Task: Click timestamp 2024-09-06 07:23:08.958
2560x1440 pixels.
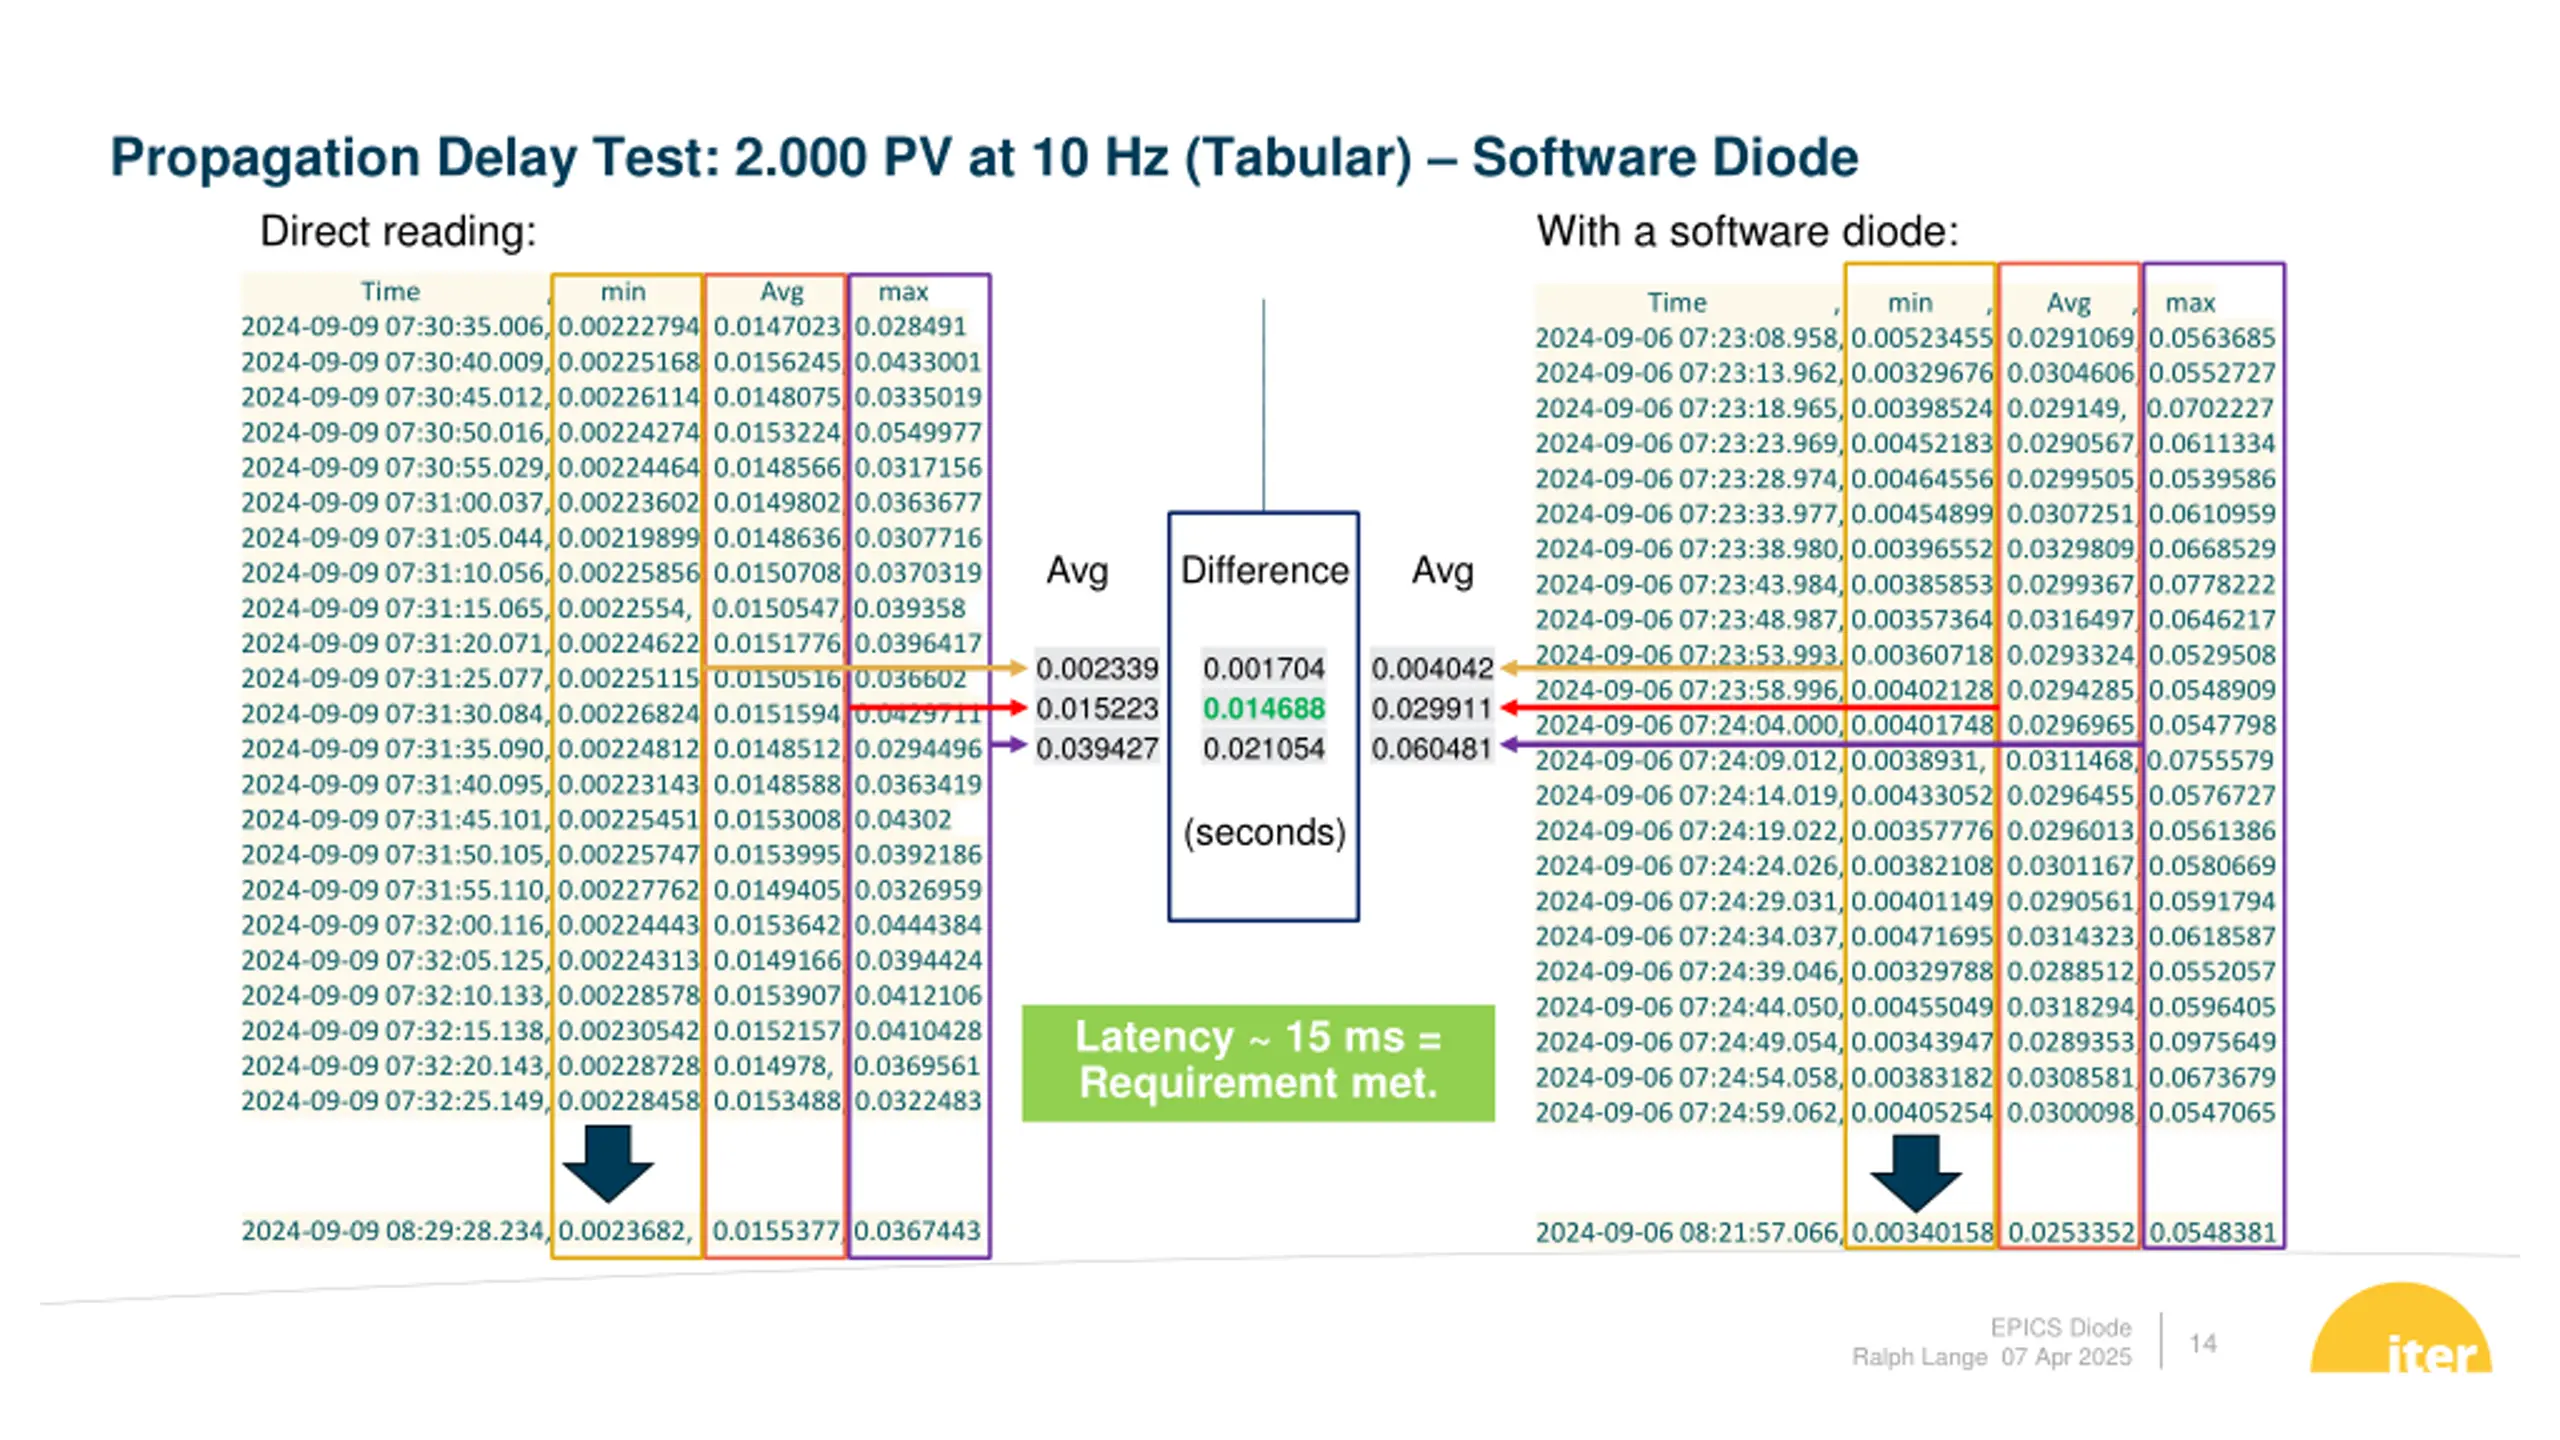Action: 1687,337
